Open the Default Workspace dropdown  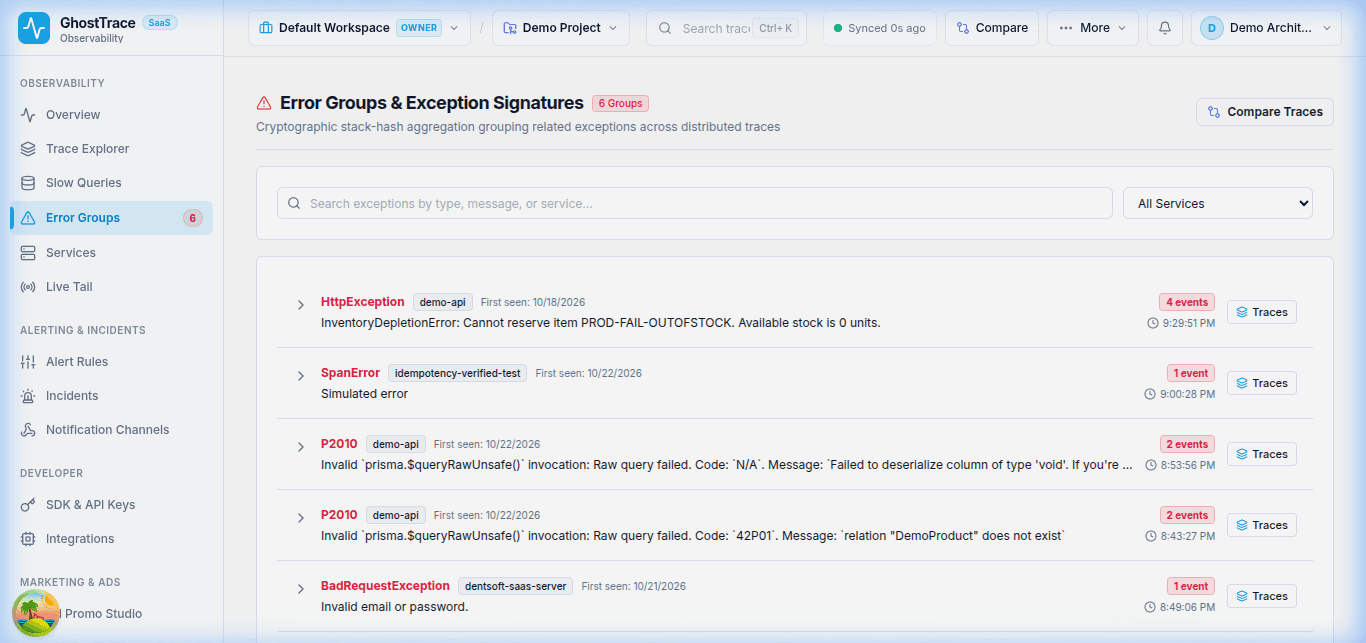click(x=359, y=28)
